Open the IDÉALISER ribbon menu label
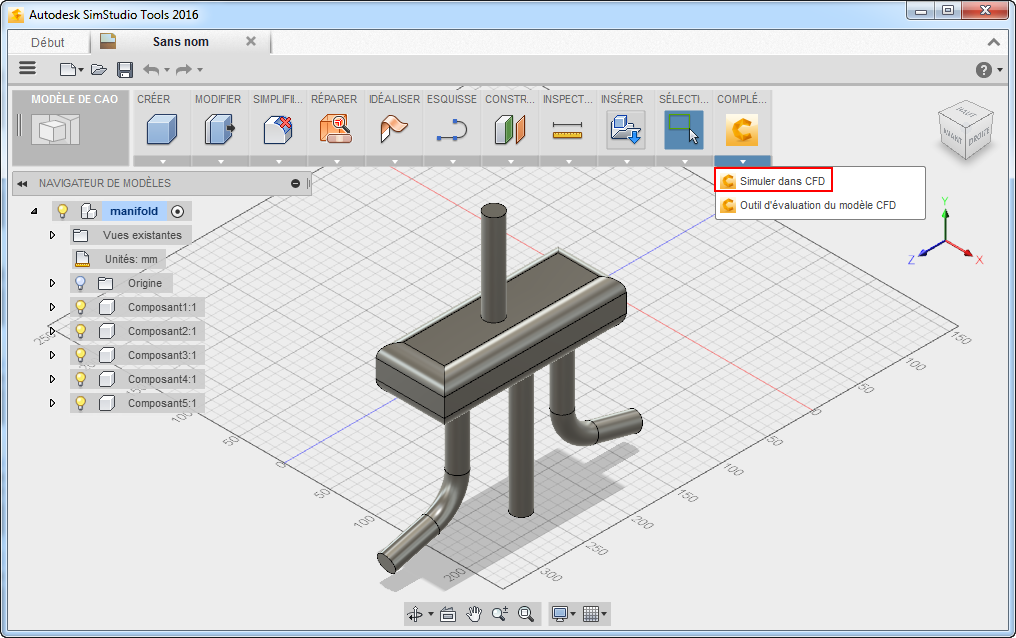The image size is (1016, 638). coord(395,99)
